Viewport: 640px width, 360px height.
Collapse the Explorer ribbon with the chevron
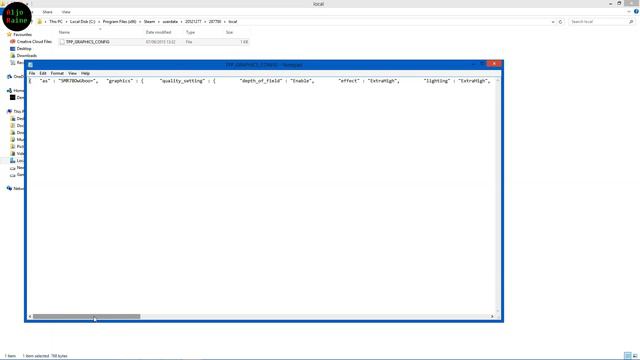pos(629,12)
